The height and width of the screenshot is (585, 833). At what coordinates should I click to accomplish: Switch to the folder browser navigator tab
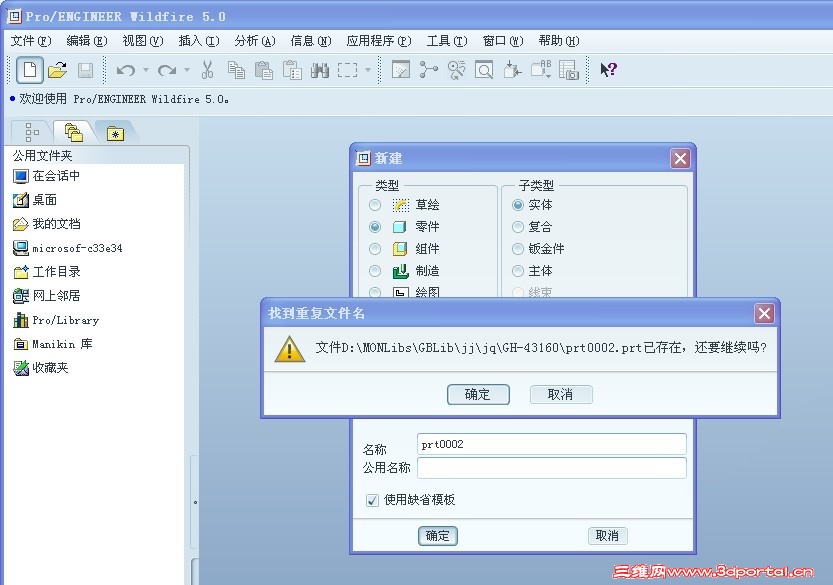[x=73, y=132]
